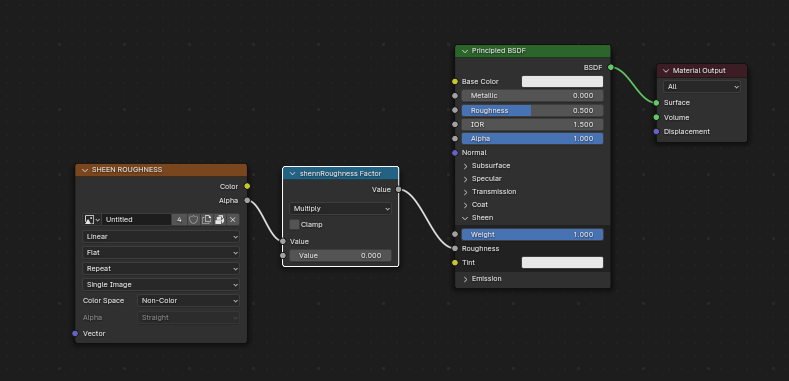Image resolution: width=789 pixels, height=381 pixels.
Task: Collapse the Material Output node
Action: point(666,70)
